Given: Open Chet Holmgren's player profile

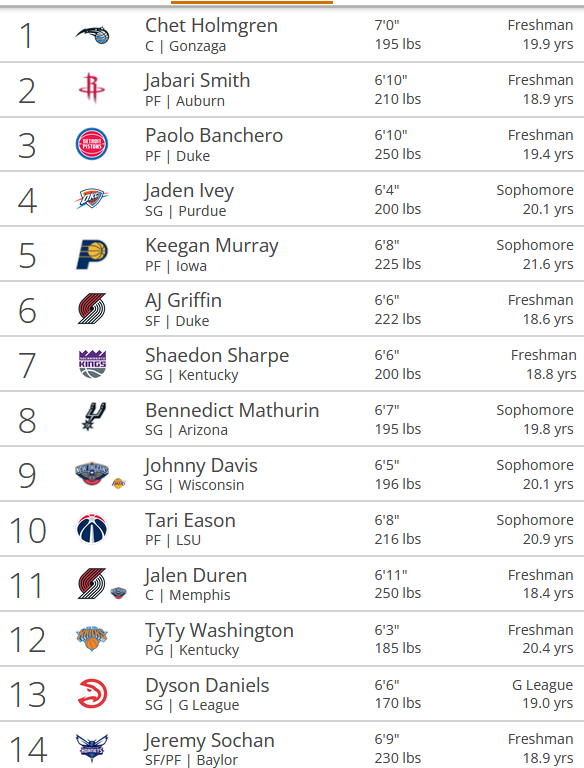Looking at the screenshot, I should 211,25.
